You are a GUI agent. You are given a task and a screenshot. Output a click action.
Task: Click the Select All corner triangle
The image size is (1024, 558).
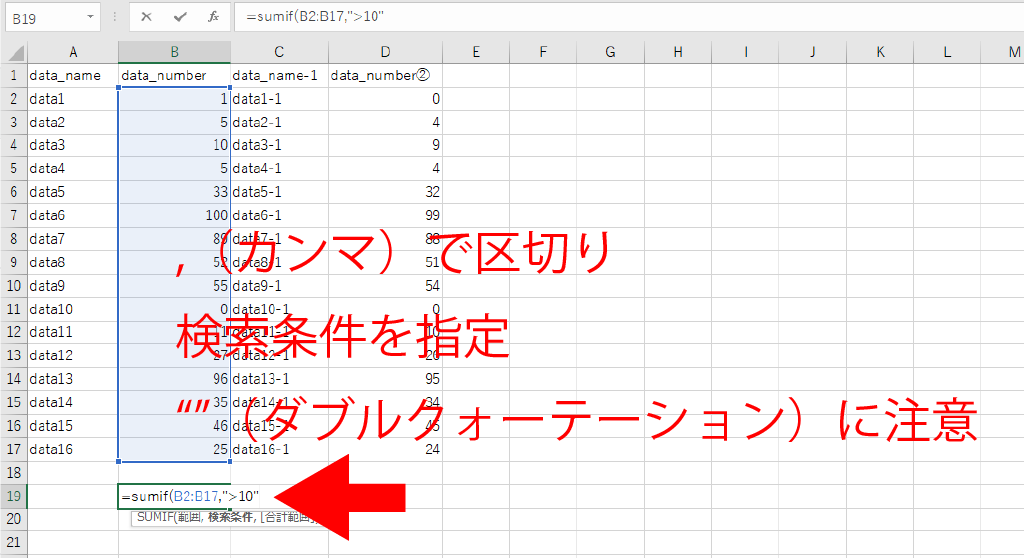(14, 52)
